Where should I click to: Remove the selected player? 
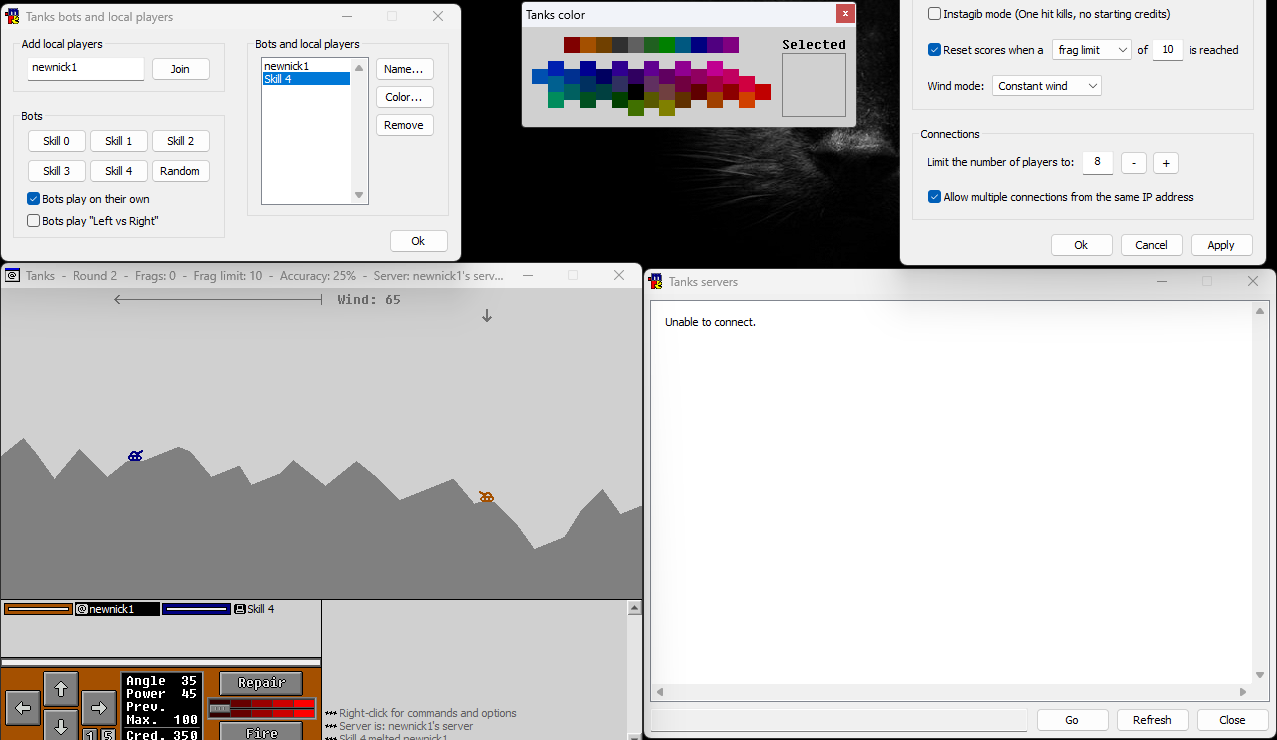[405, 125]
